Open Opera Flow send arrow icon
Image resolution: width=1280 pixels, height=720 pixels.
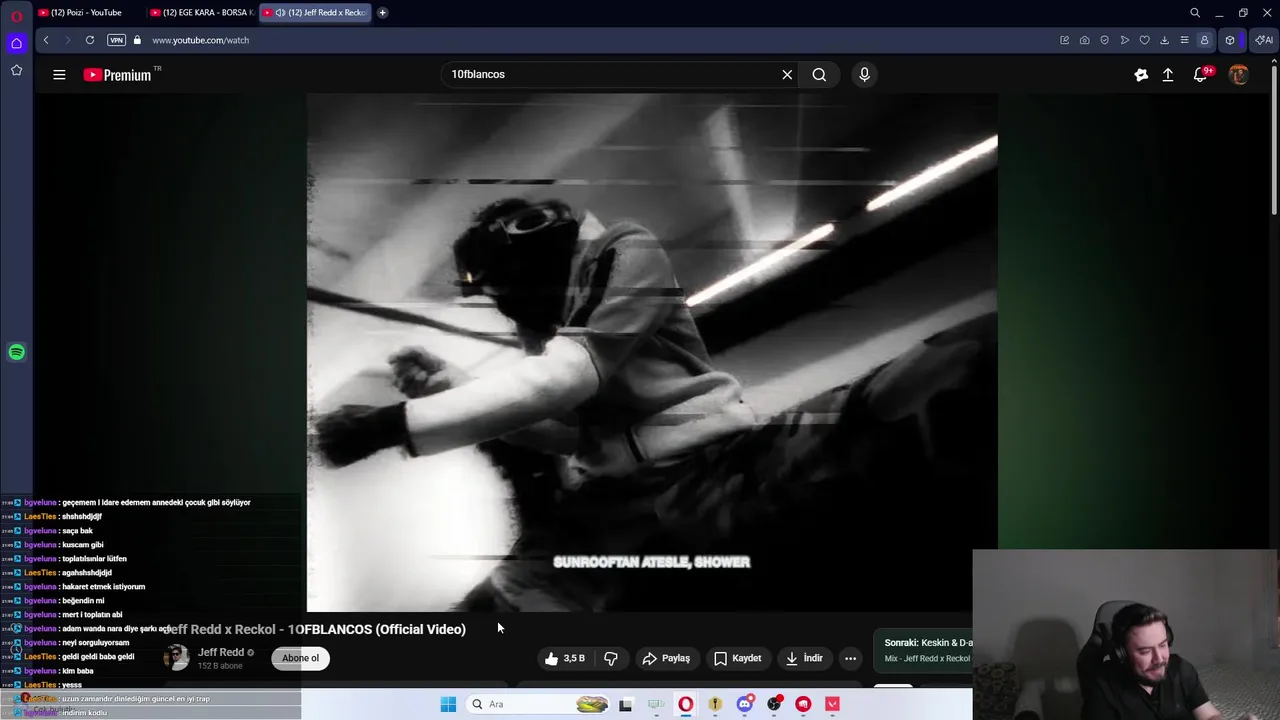(x=1124, y=40)
